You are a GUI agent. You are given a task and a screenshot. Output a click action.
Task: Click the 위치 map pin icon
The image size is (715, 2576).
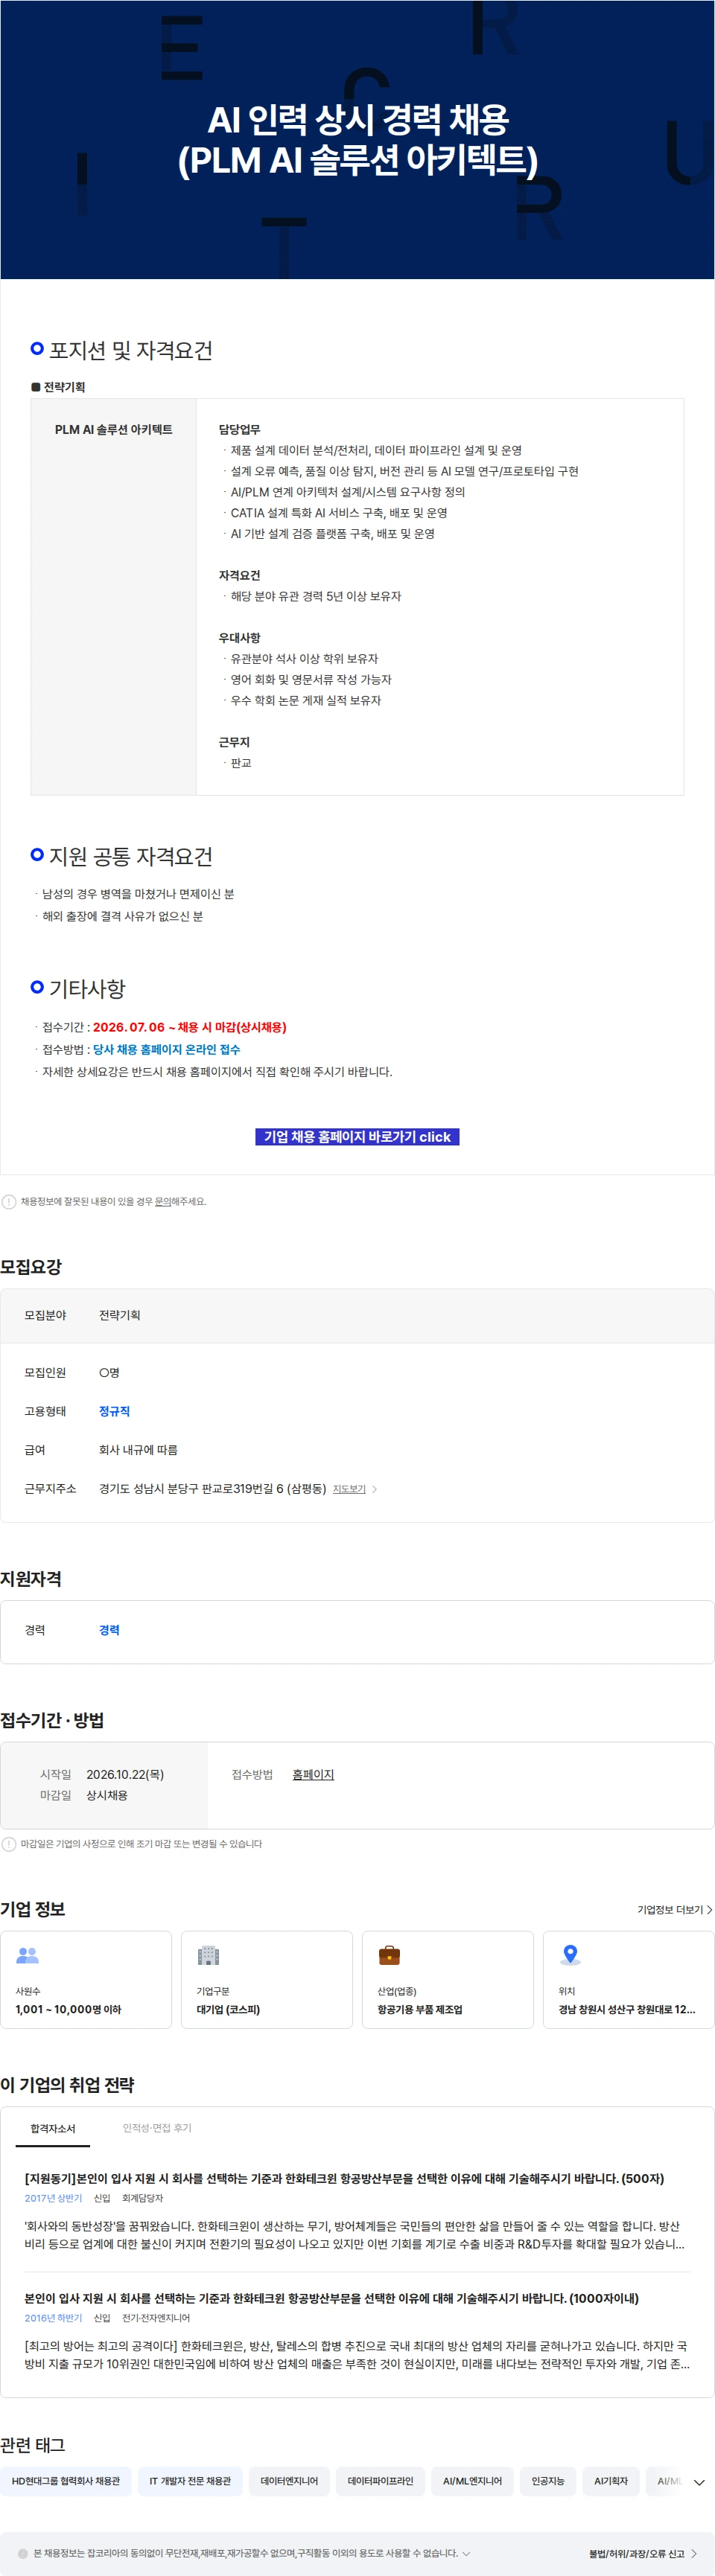[570, 1954]
